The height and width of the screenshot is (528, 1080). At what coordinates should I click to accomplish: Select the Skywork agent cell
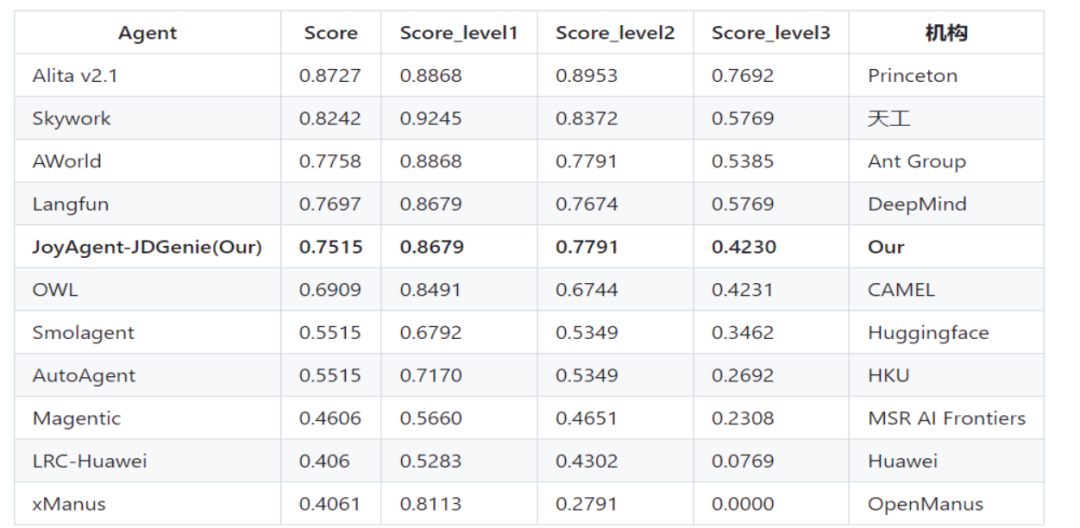coord(147,118)
